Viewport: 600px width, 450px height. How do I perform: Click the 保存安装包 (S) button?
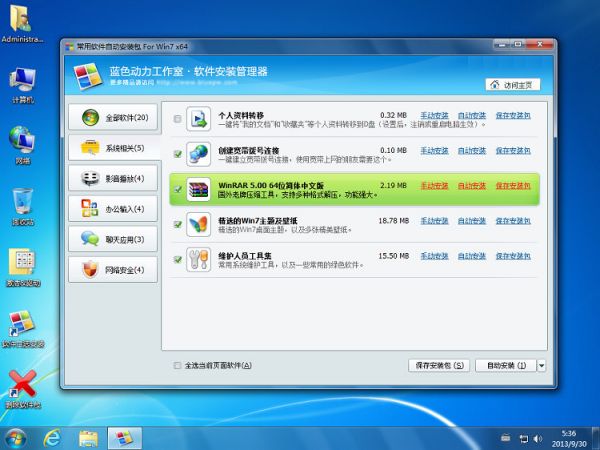point(439,366)
